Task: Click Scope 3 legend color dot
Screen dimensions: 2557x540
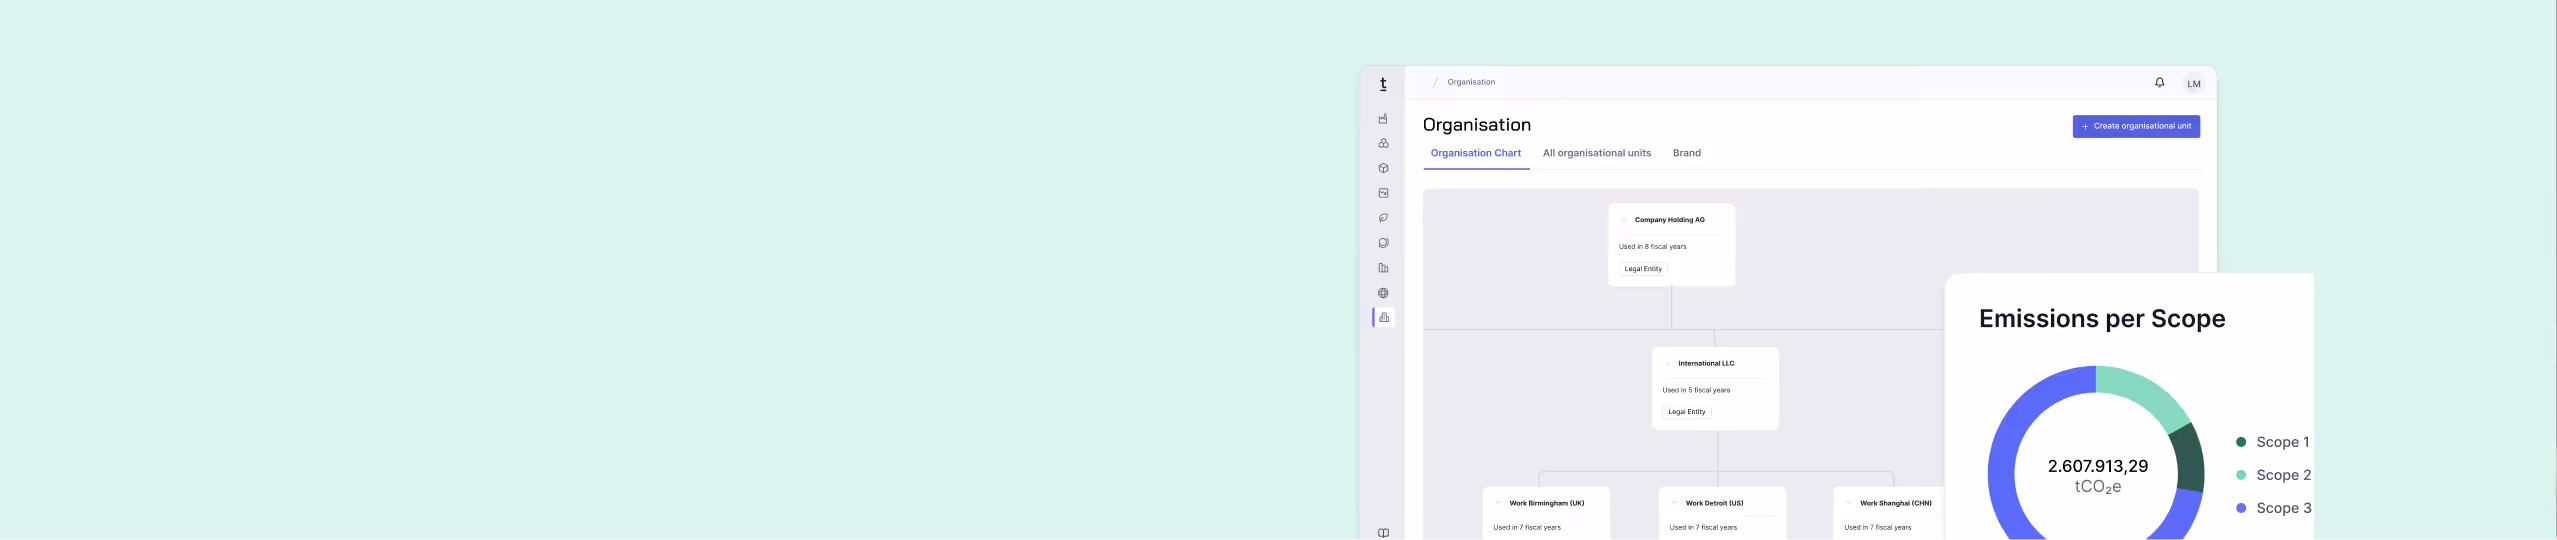Action: 2241,508
